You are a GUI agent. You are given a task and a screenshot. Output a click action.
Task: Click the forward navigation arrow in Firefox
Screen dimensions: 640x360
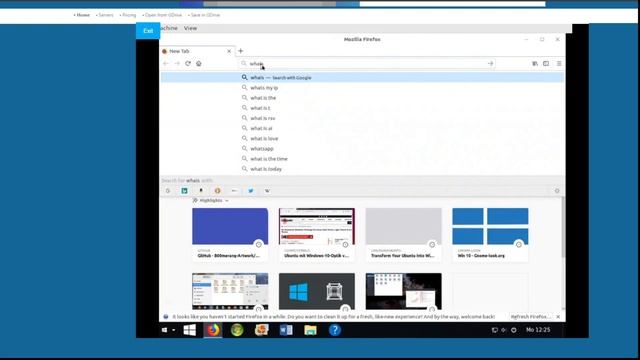(x=177, y=64)
